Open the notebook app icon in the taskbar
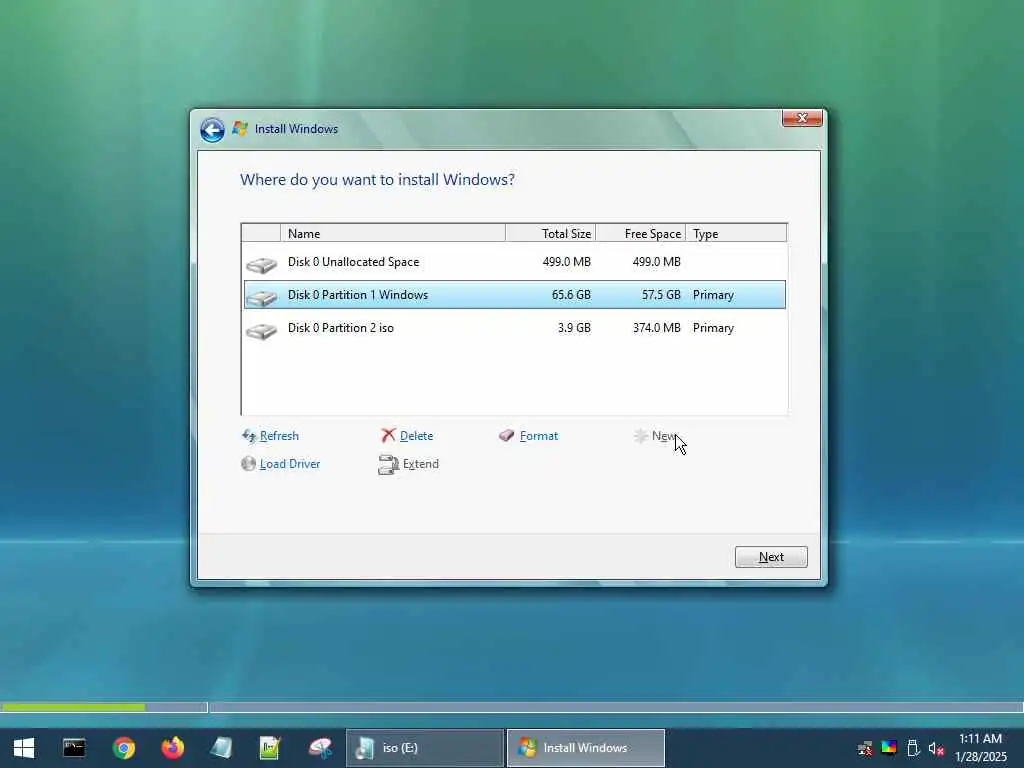Screen dimensions: 1024x768 pyautogui.click(x=221, y=748)
